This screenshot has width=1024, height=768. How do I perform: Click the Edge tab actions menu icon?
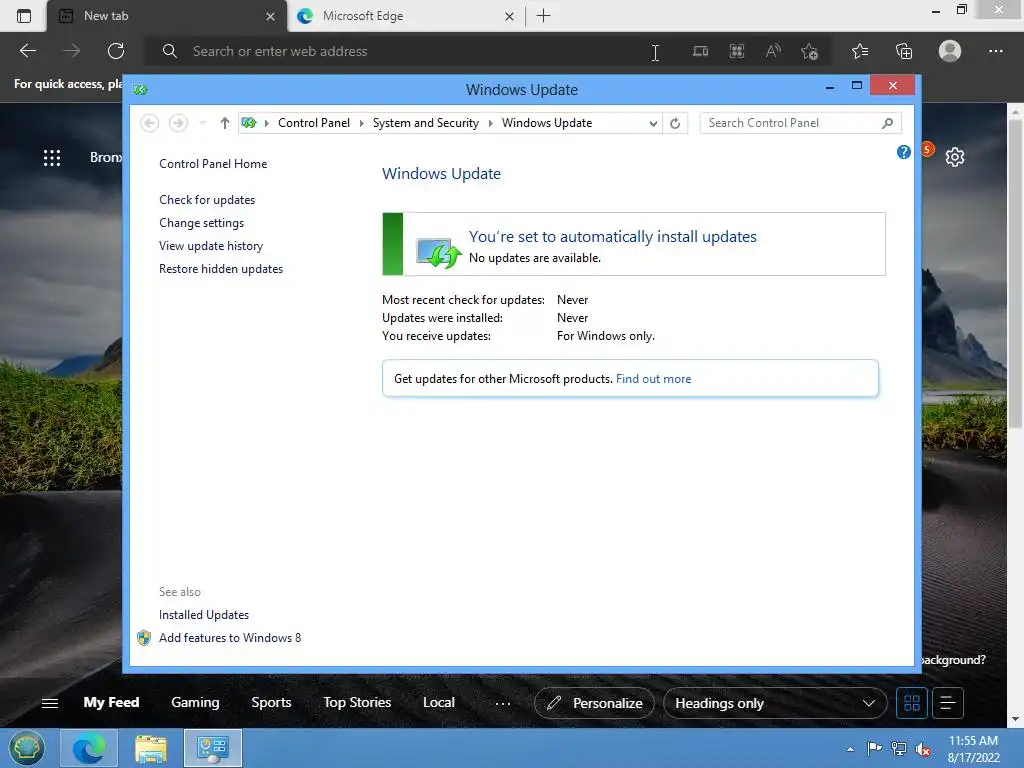[x=24, y=16]
